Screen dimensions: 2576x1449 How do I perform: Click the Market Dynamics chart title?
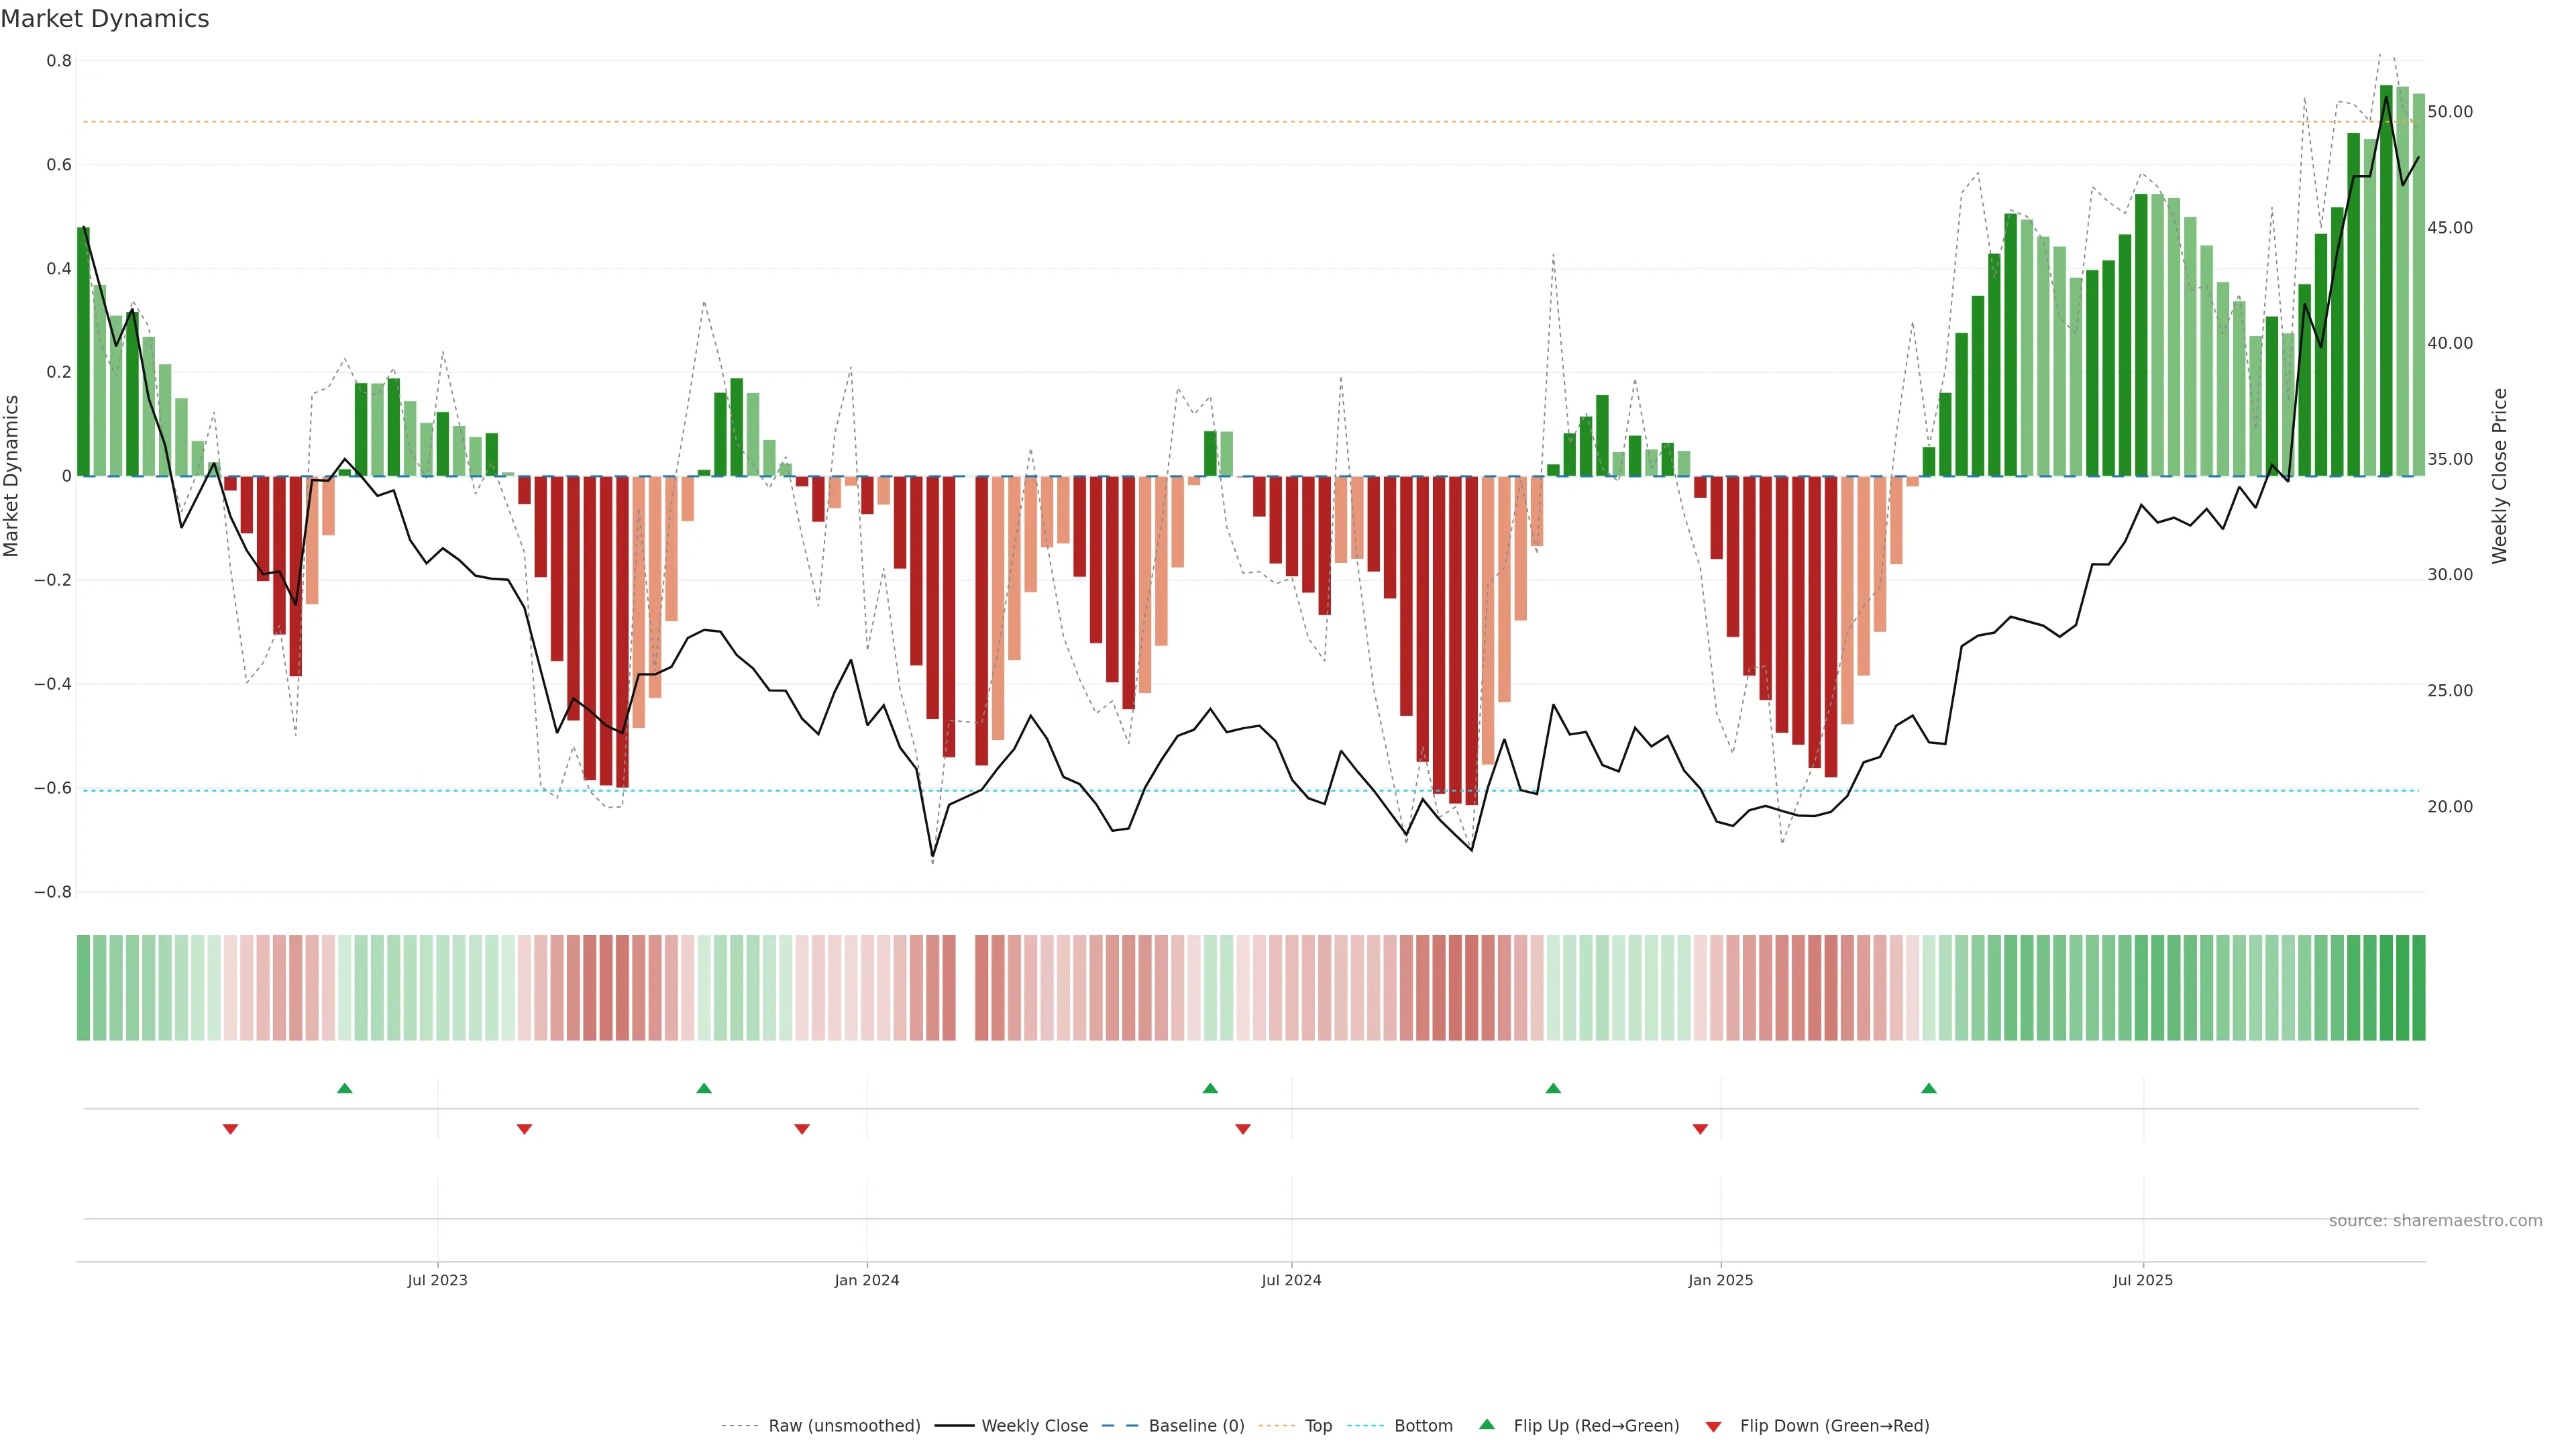[105, 19]
